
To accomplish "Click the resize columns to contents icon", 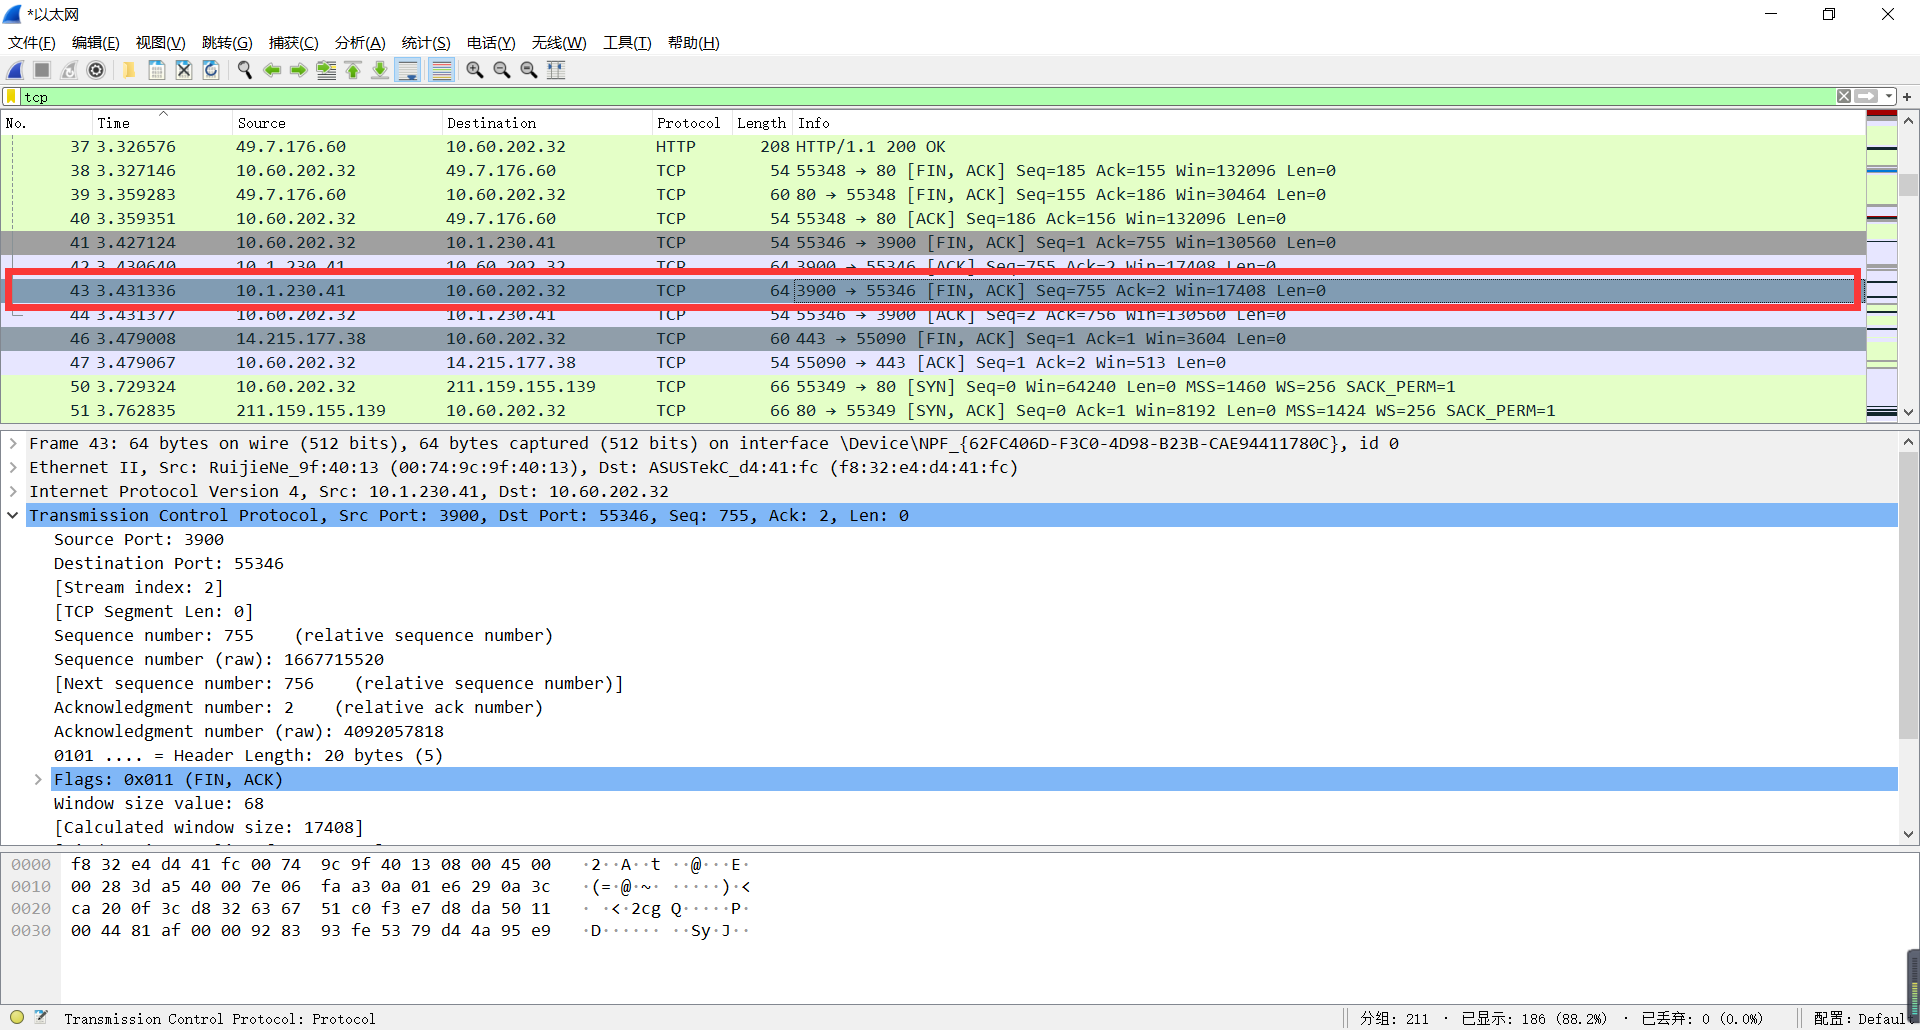I will pos(557,70).
